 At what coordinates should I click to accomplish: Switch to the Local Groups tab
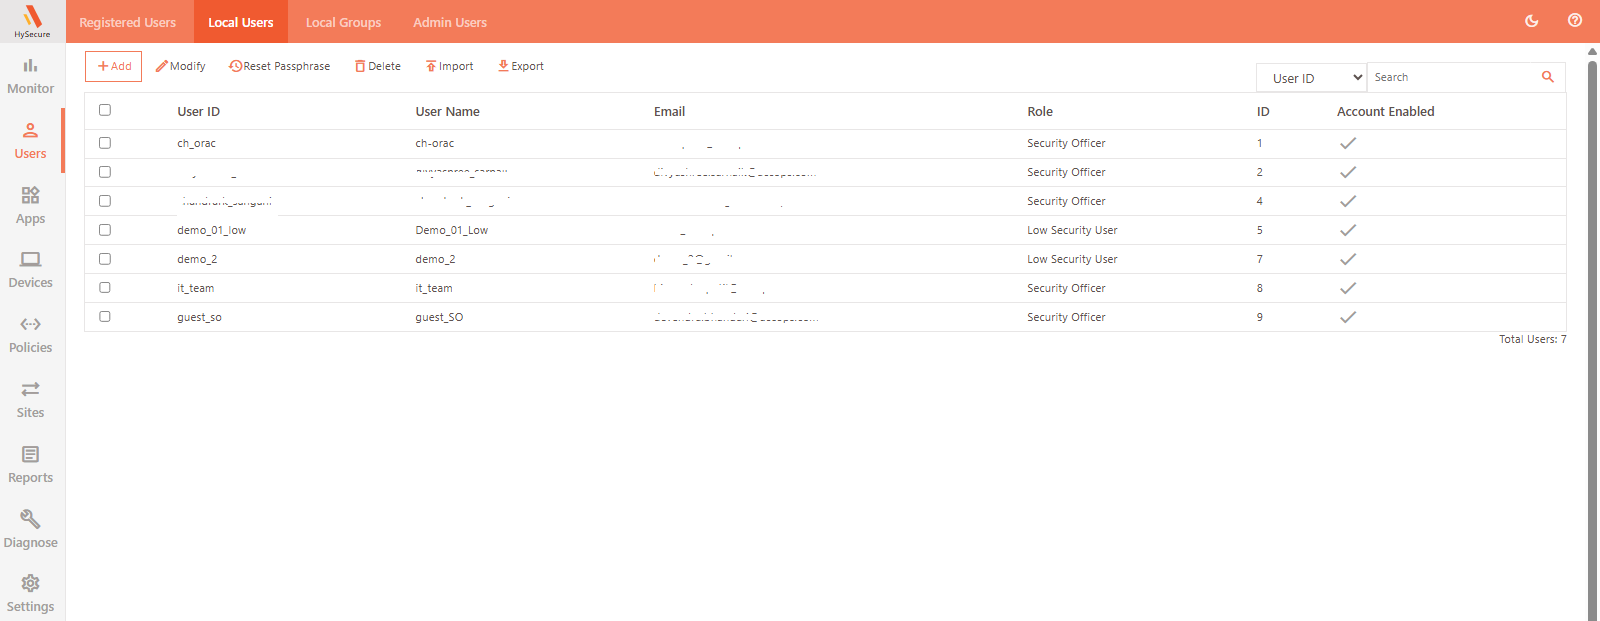(343, 22)
